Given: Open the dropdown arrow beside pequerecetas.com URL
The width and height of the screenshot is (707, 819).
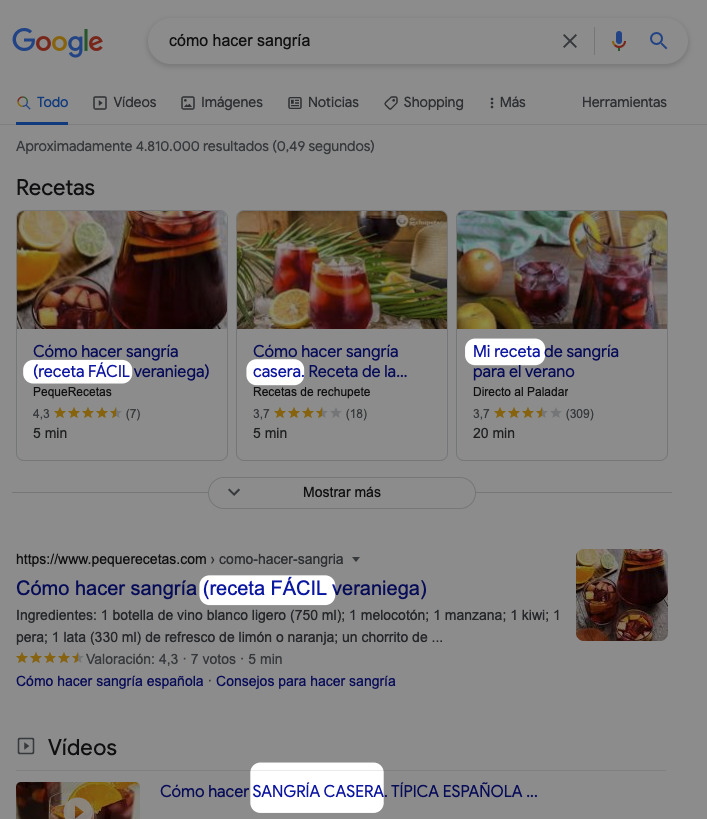Looking at the screenshot, I should click(356, 559).
